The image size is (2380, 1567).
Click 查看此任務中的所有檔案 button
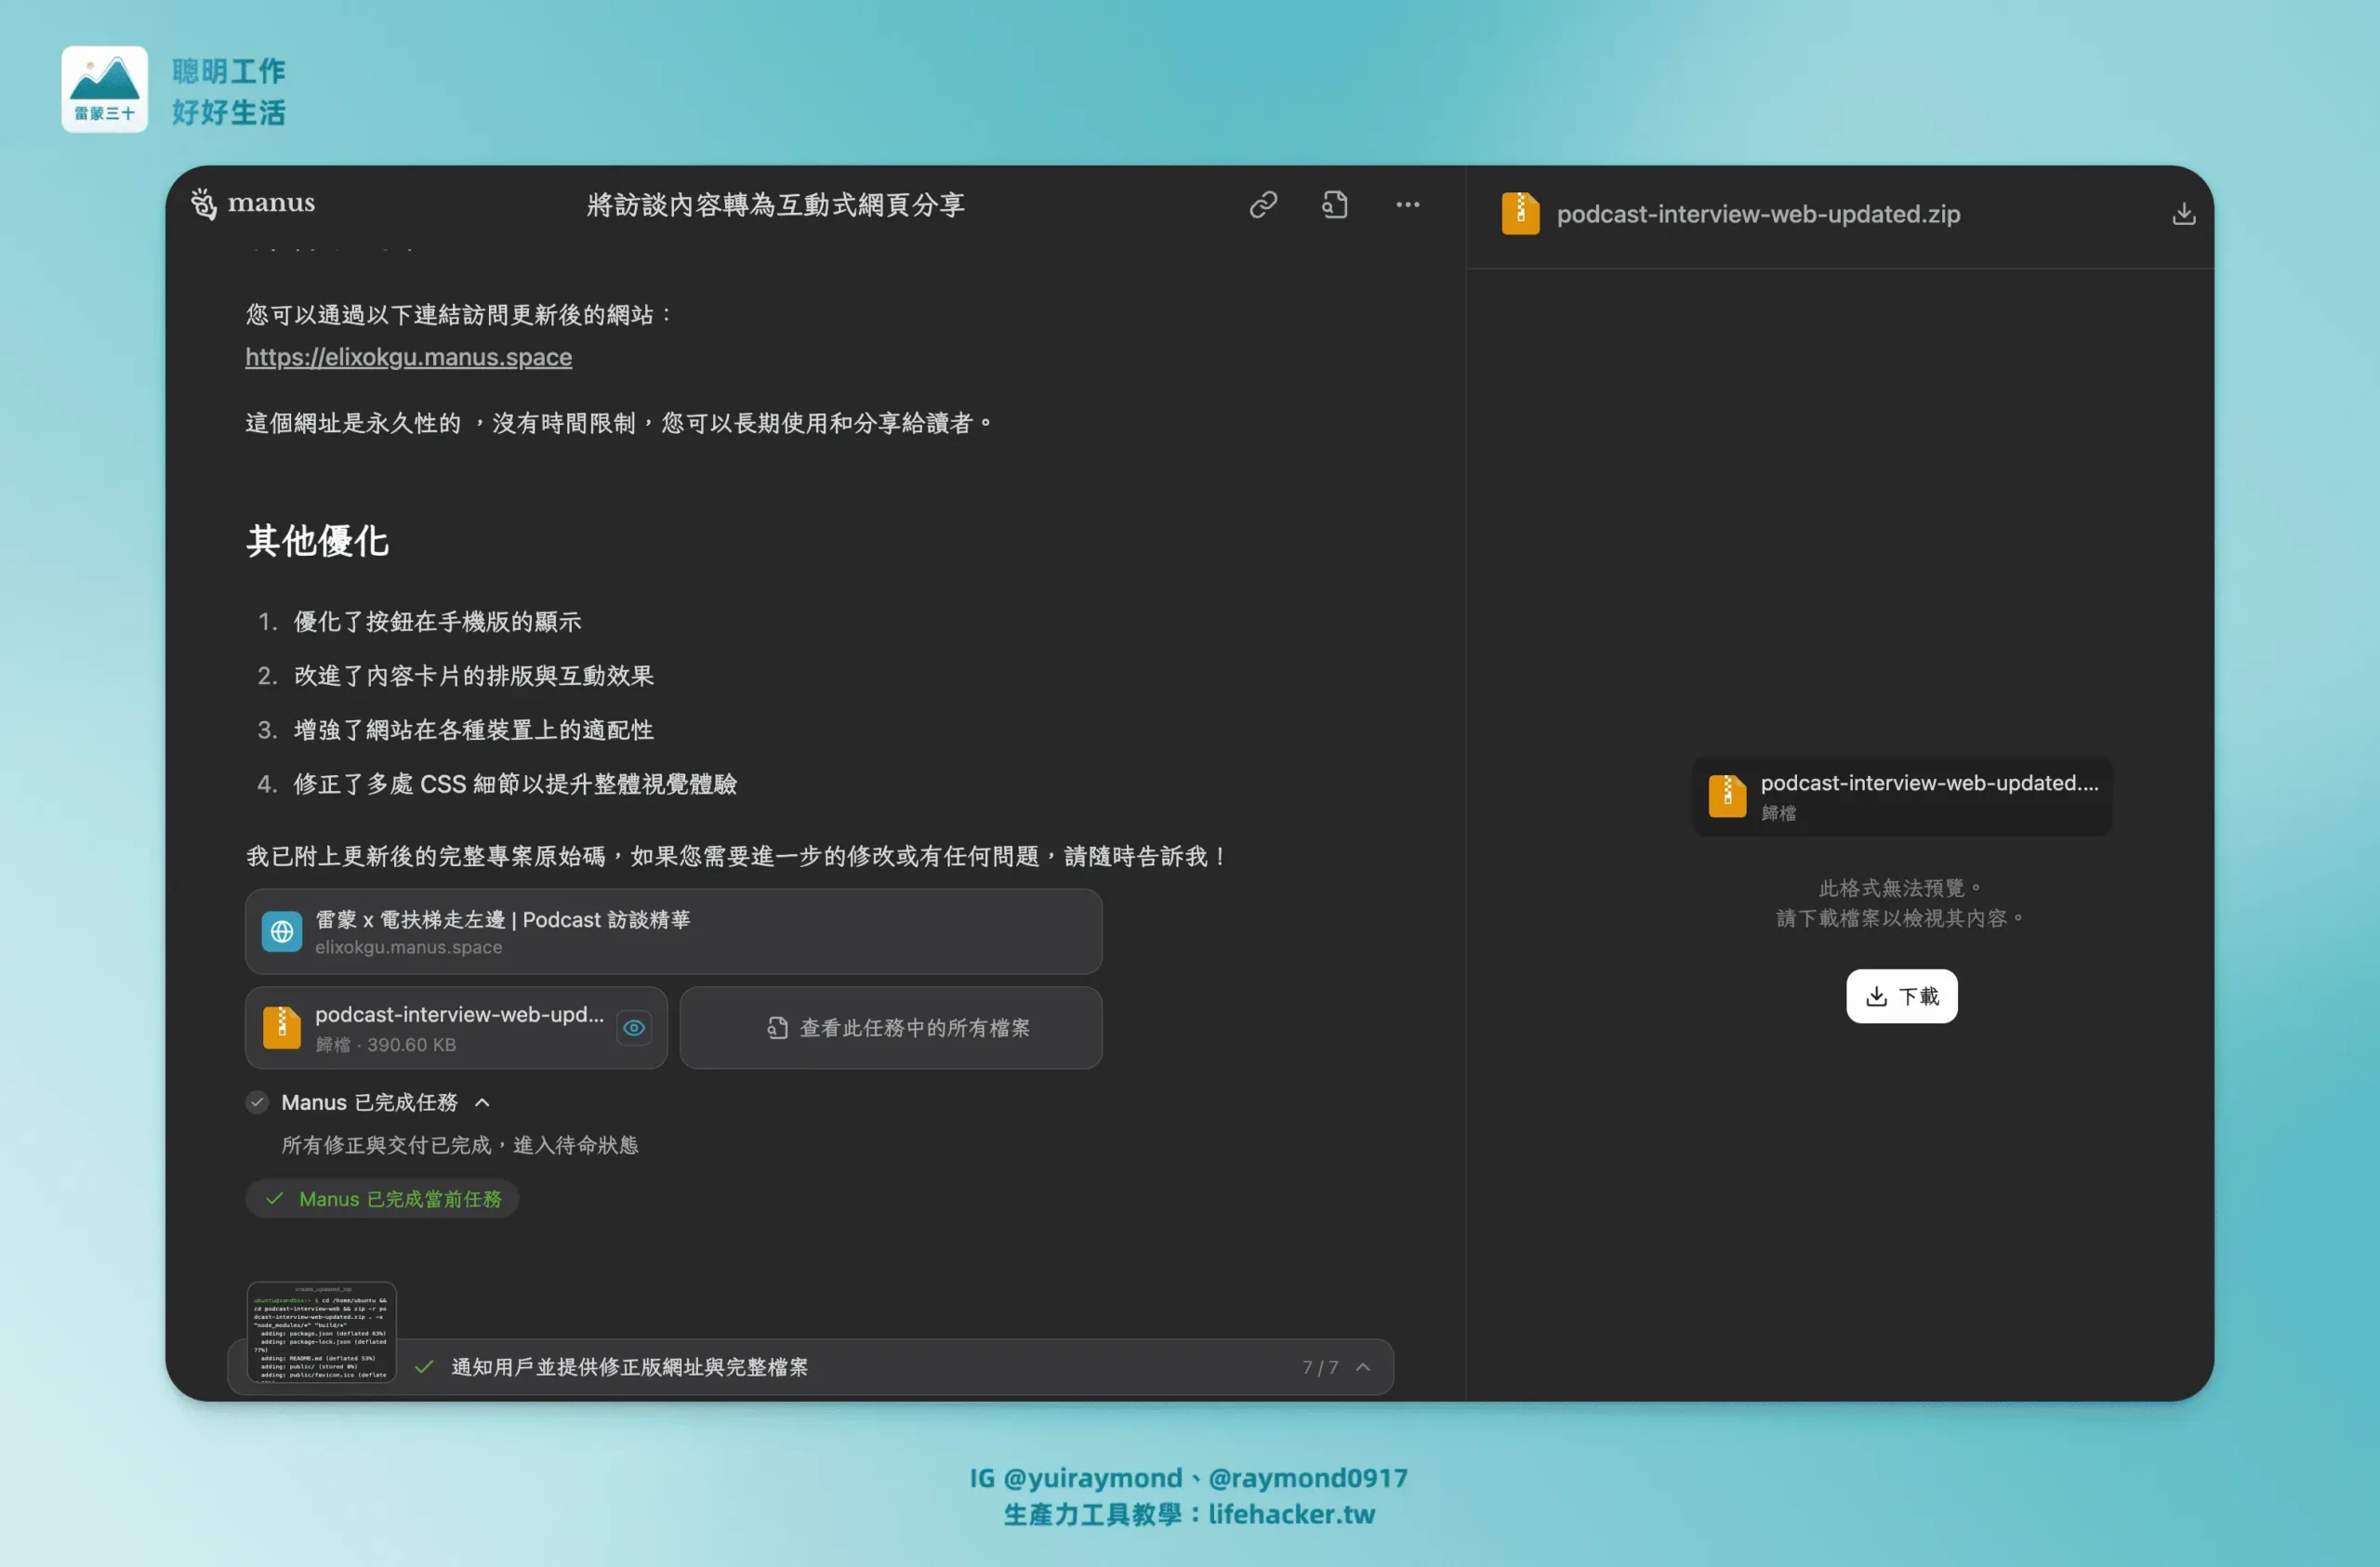click(891, 1028)
